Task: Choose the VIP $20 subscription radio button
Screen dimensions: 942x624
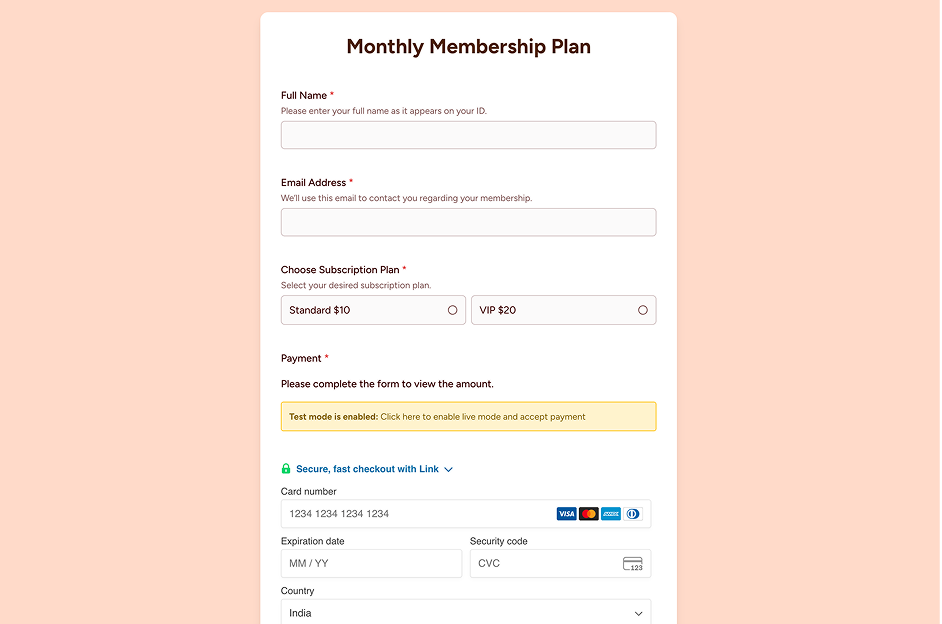Action: (642, 310)
